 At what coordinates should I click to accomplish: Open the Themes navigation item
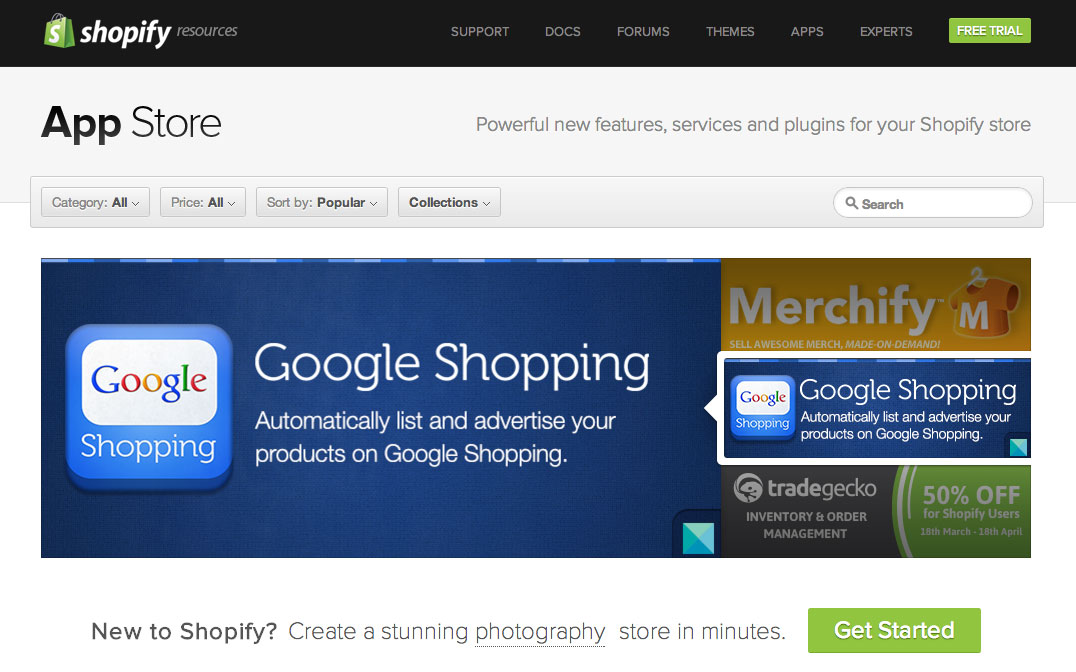(730, 32)
